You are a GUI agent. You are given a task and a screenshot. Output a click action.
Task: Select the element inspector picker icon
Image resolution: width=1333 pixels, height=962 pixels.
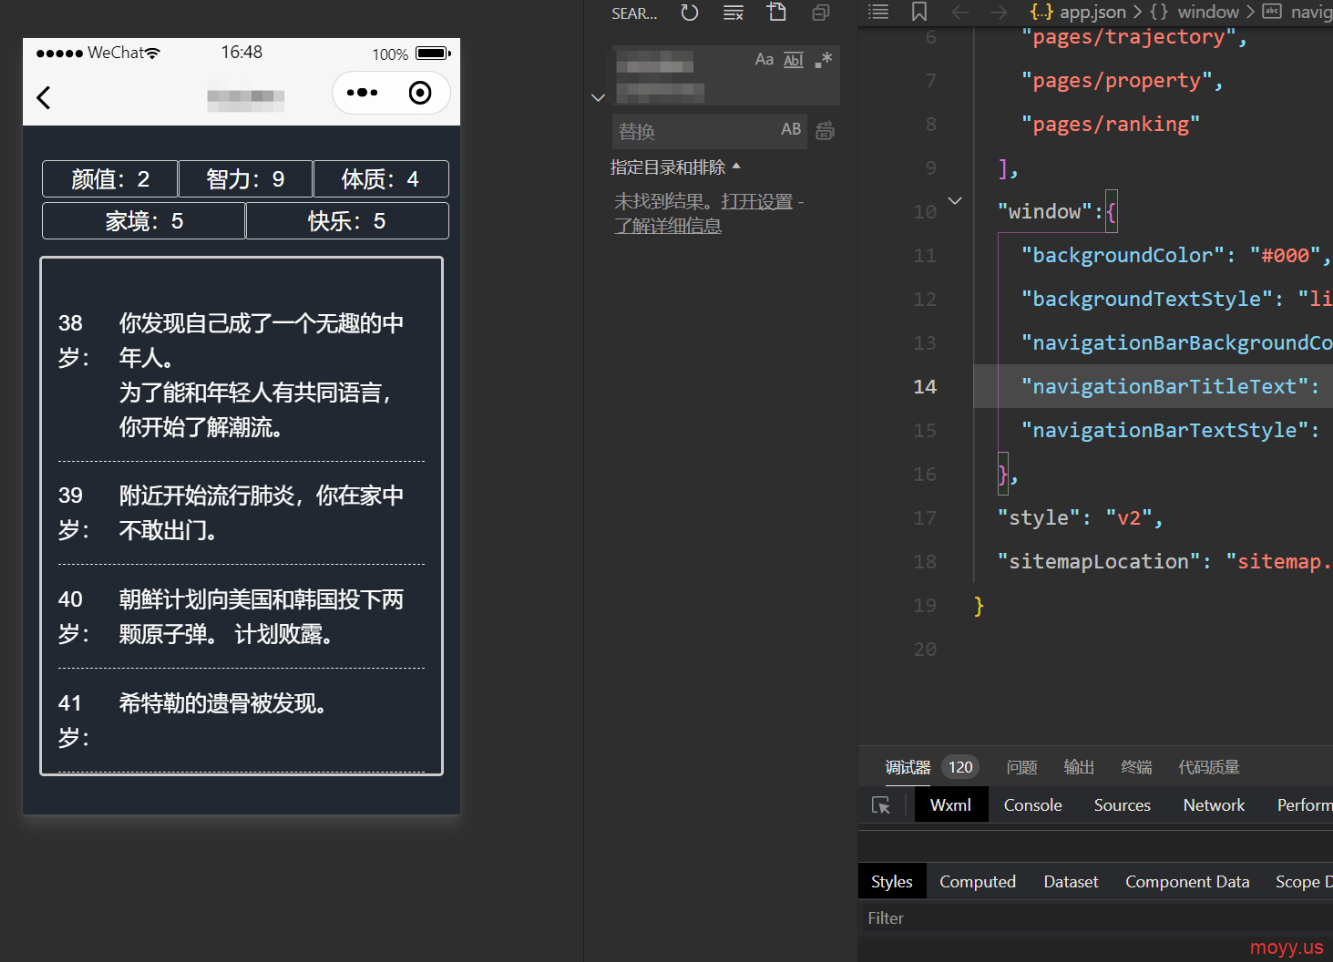tap(881, 805)
